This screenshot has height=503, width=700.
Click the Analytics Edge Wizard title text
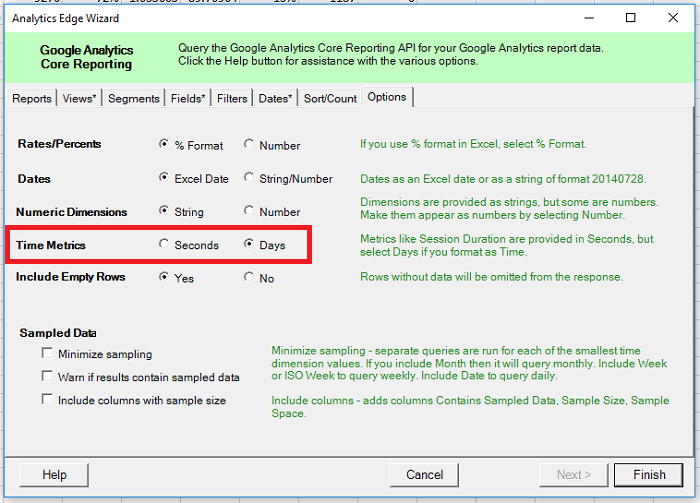pyautogui.click(x=66, y=18)
